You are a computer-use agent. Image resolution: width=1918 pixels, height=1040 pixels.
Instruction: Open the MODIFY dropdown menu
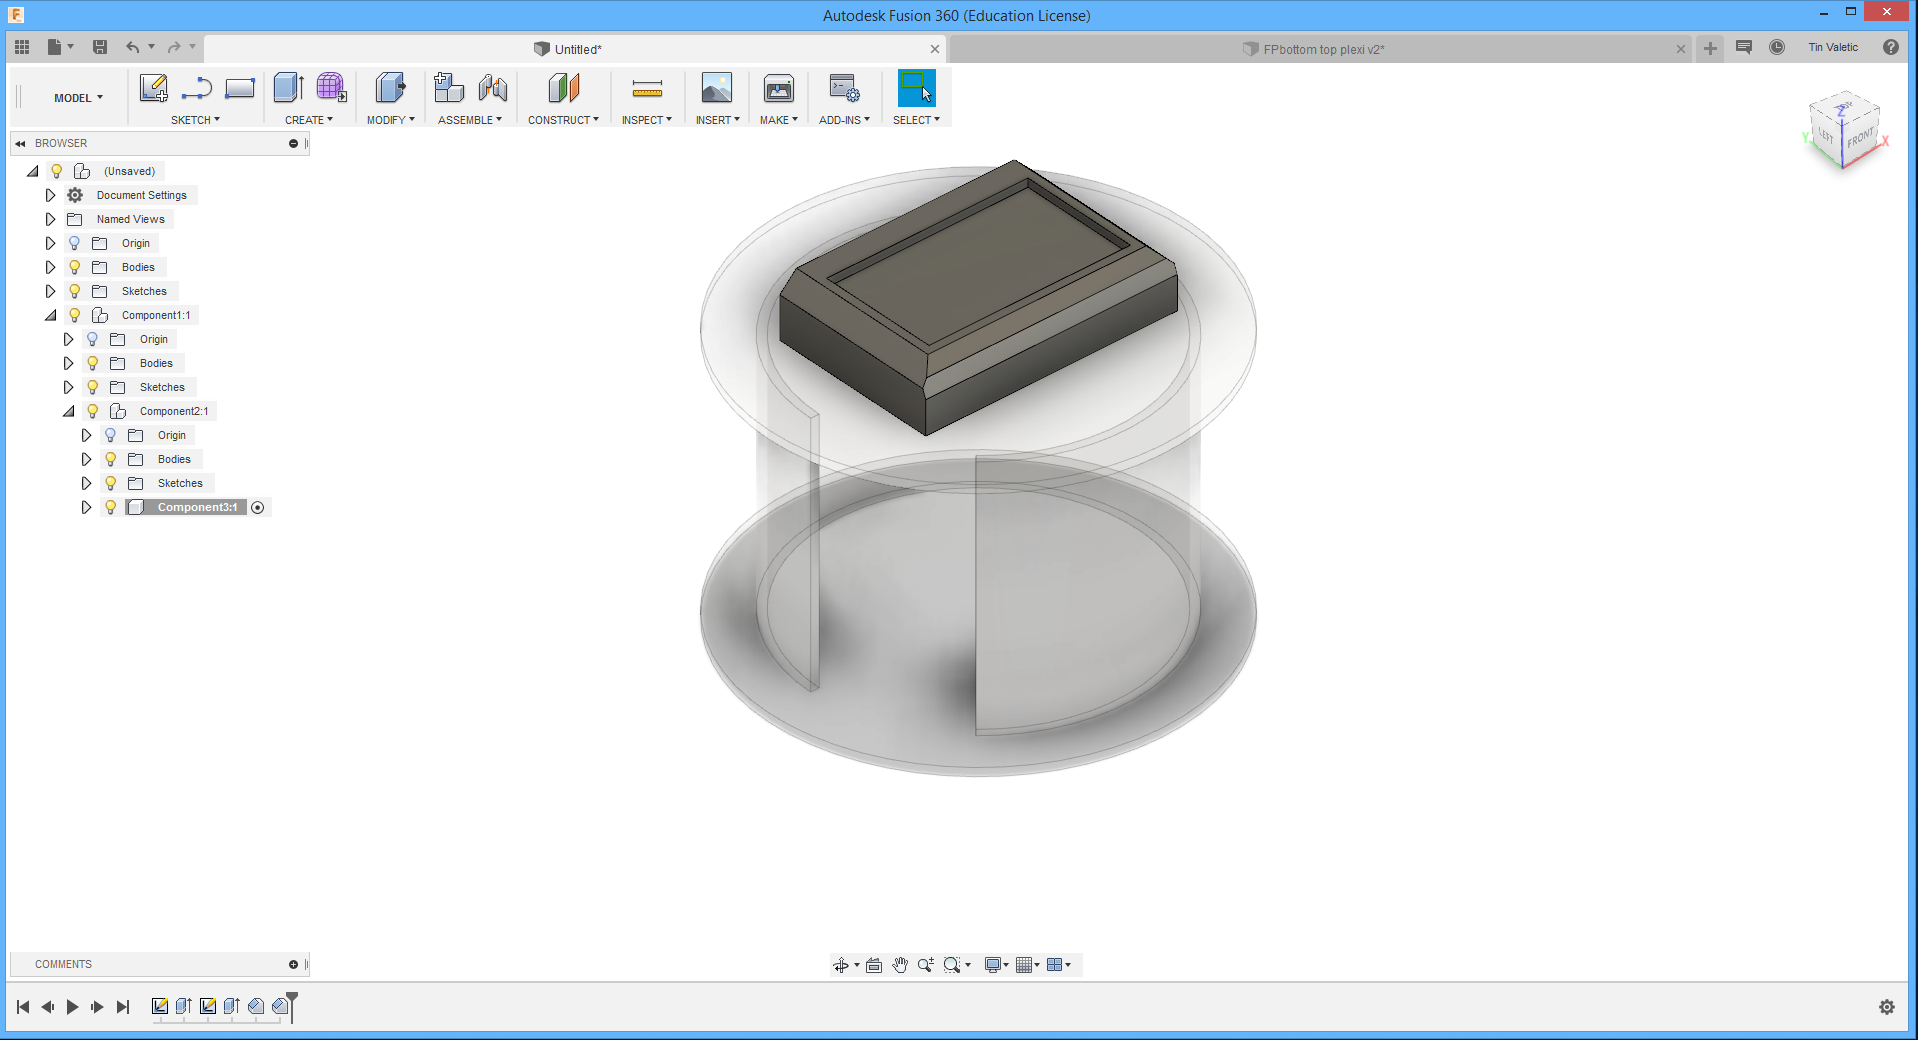390,120
